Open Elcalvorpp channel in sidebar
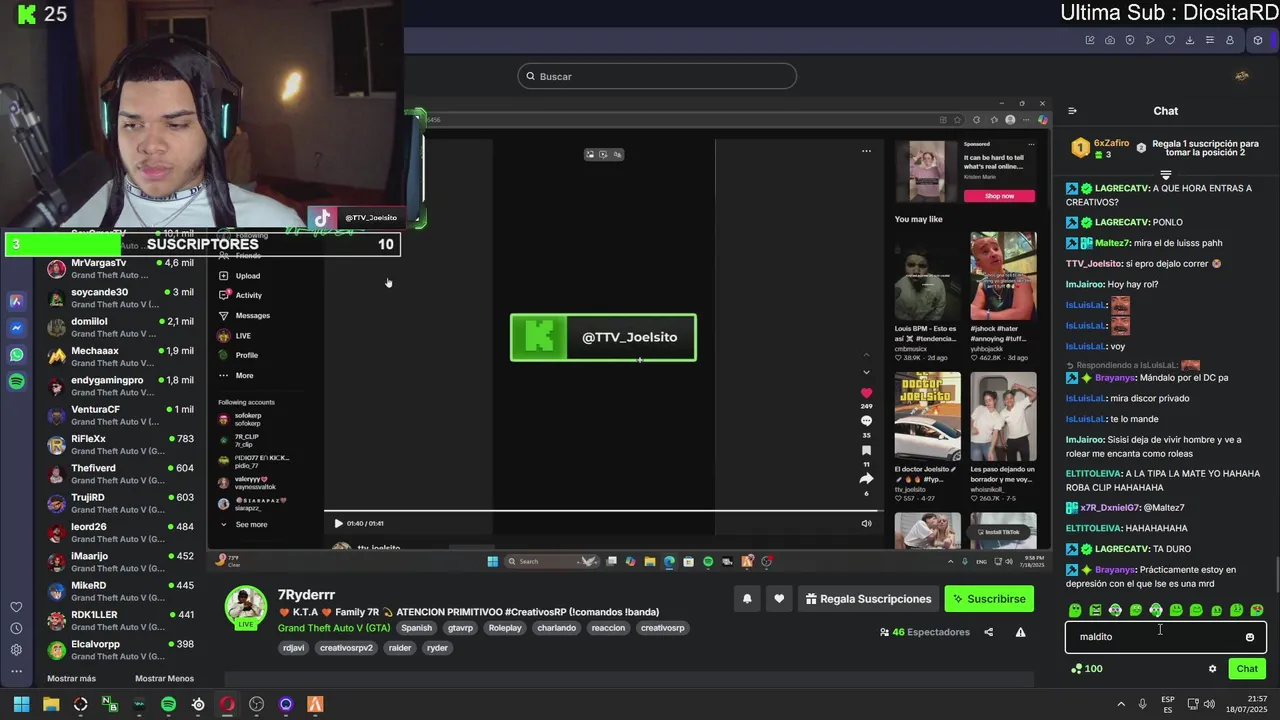 (122, 650)
